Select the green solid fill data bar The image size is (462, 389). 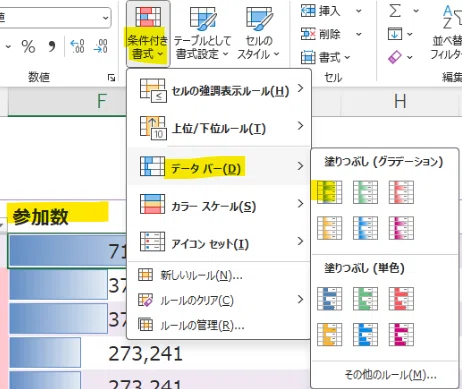point(365,299)
